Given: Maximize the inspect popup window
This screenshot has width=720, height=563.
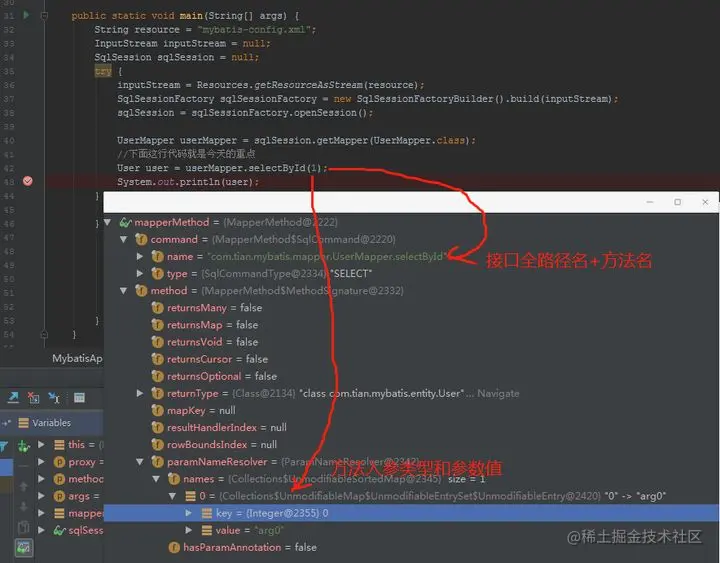Looking at the screenshot, I should [x=677, y=202].
